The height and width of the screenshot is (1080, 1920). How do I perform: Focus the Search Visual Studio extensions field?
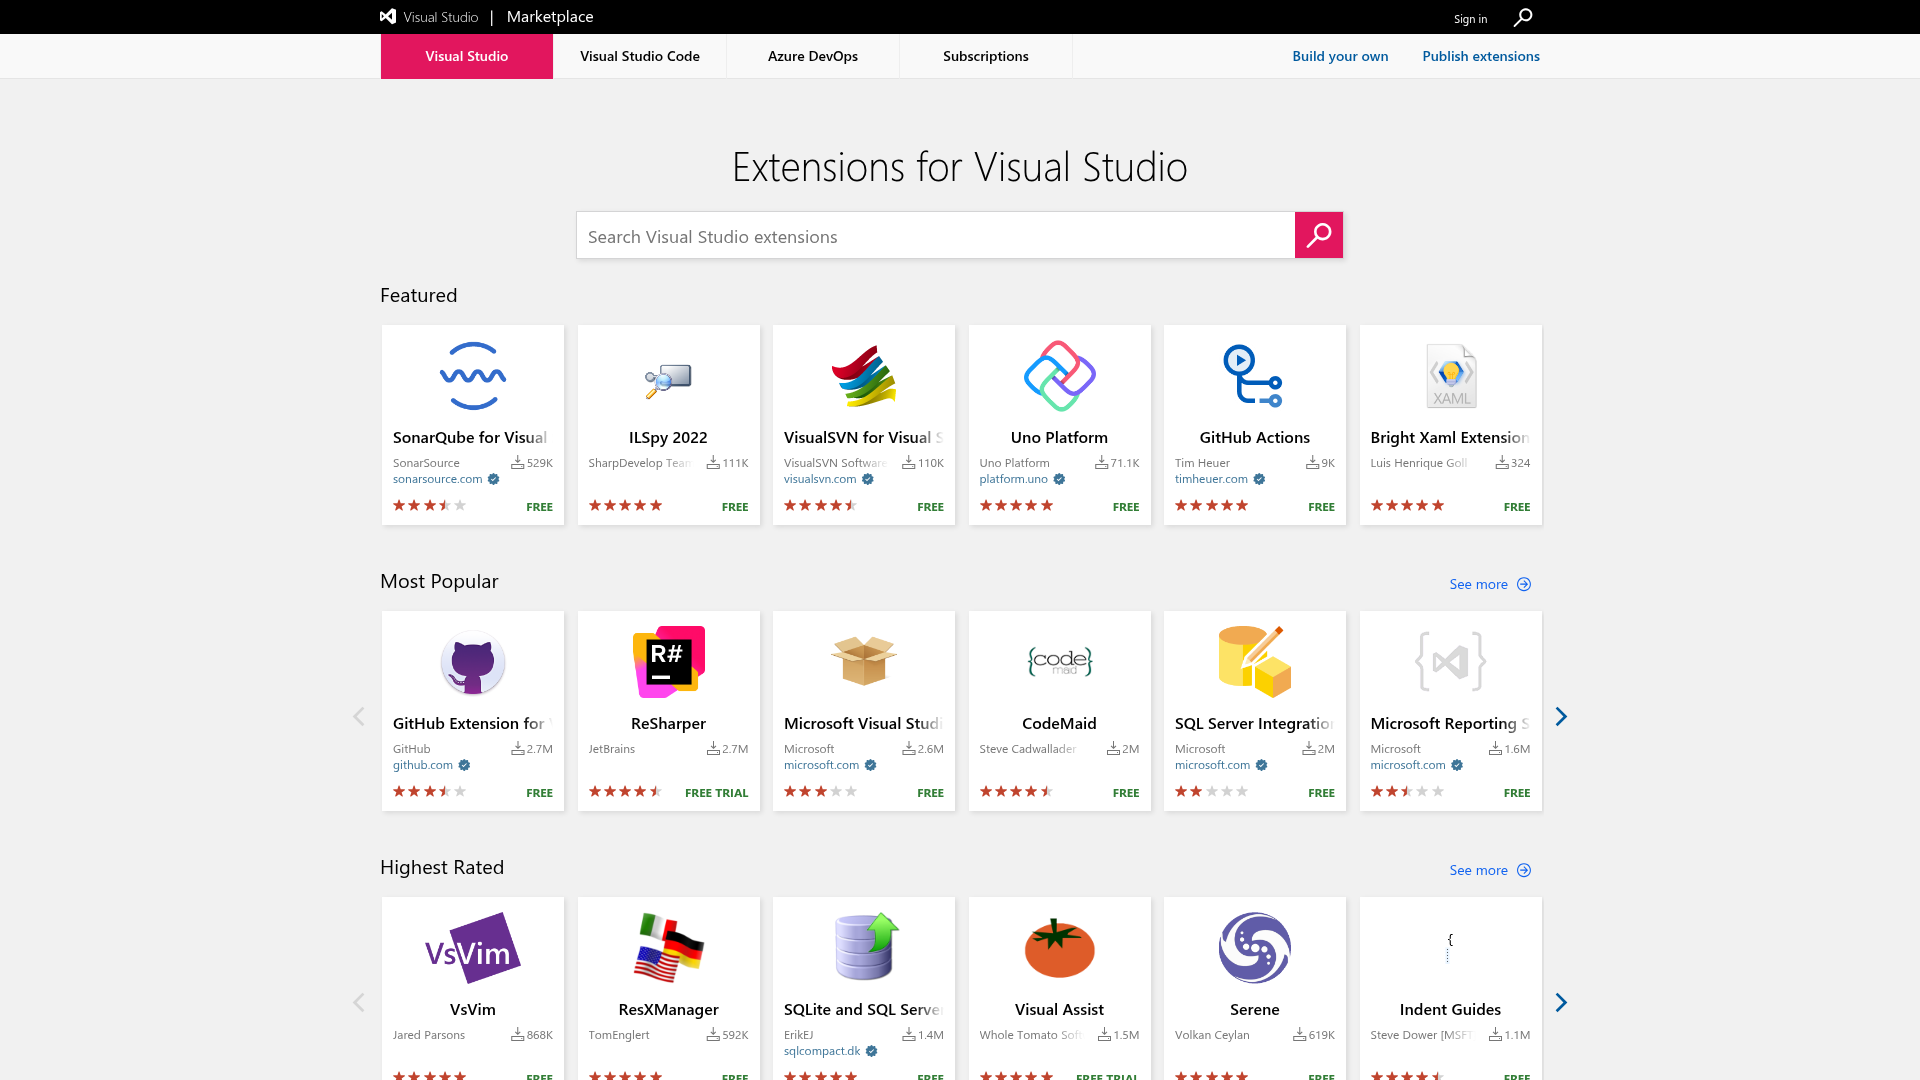[x=936, y=235]
